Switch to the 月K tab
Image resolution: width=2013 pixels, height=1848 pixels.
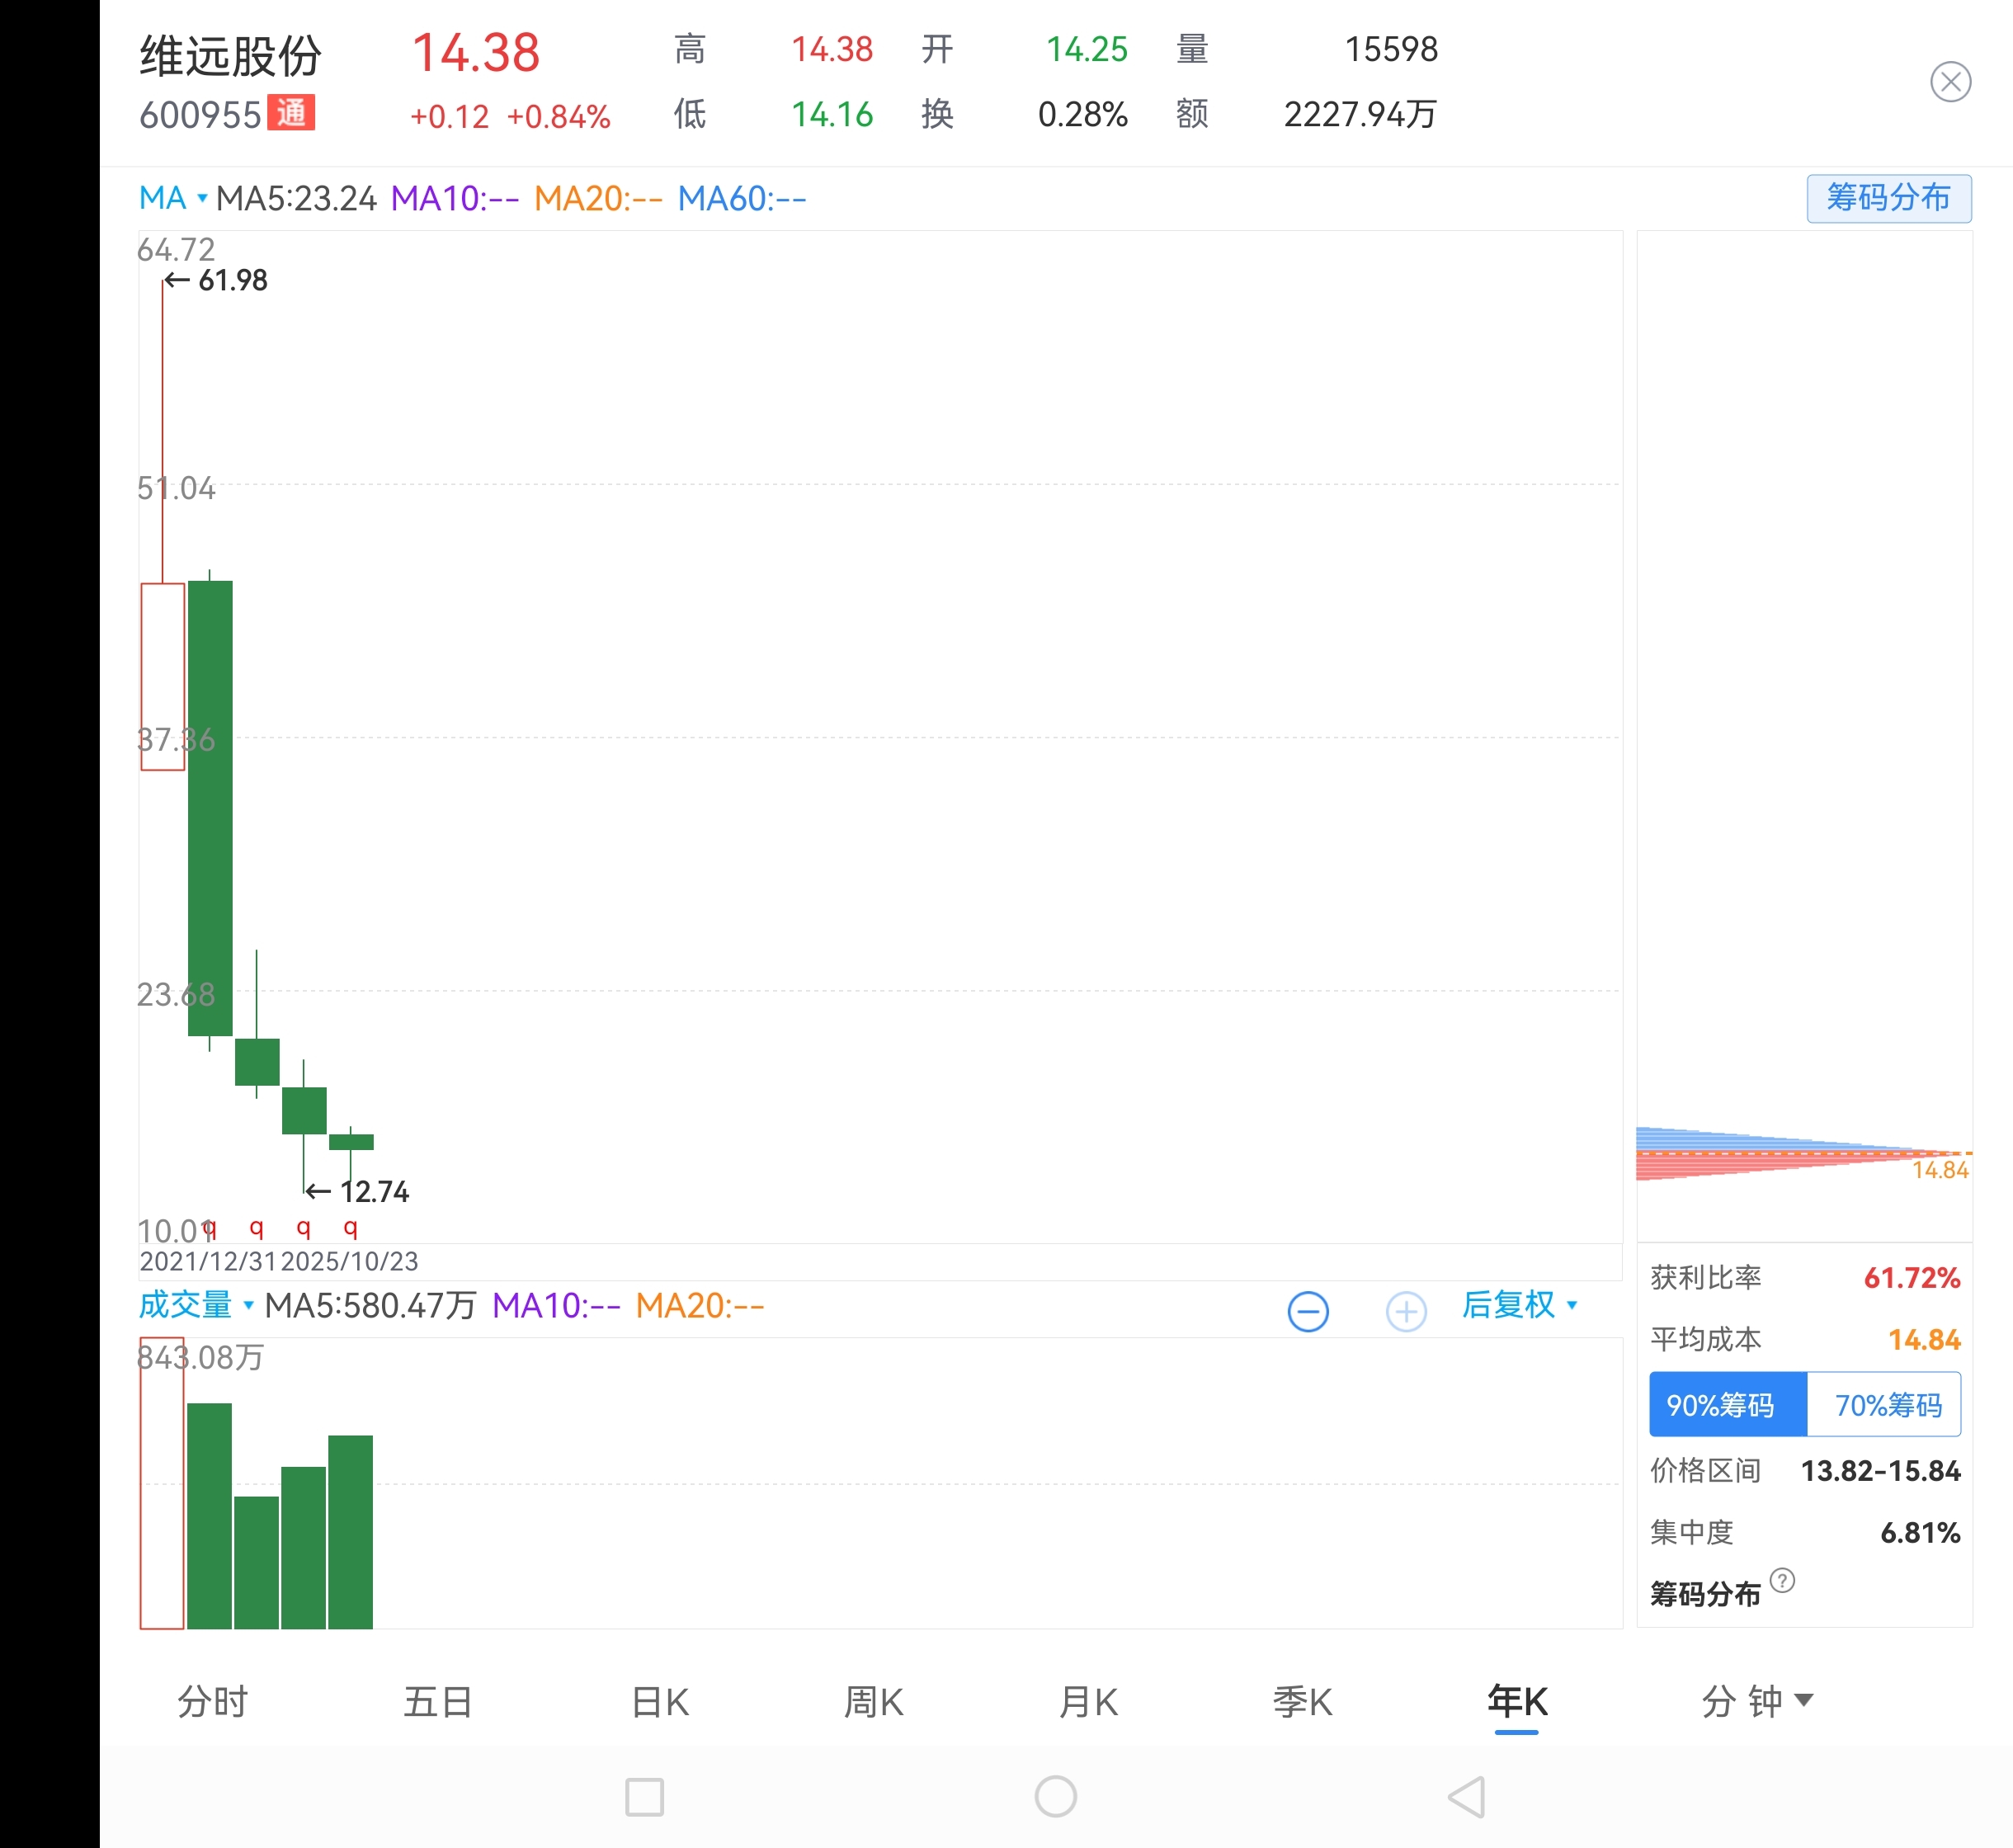point(1088,1701)
